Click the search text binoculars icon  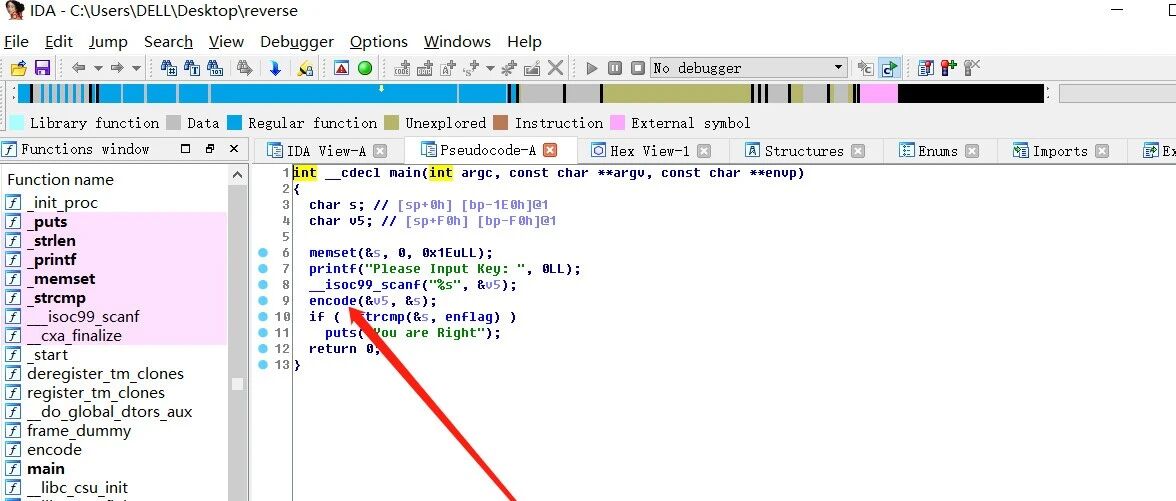(192, 68)
